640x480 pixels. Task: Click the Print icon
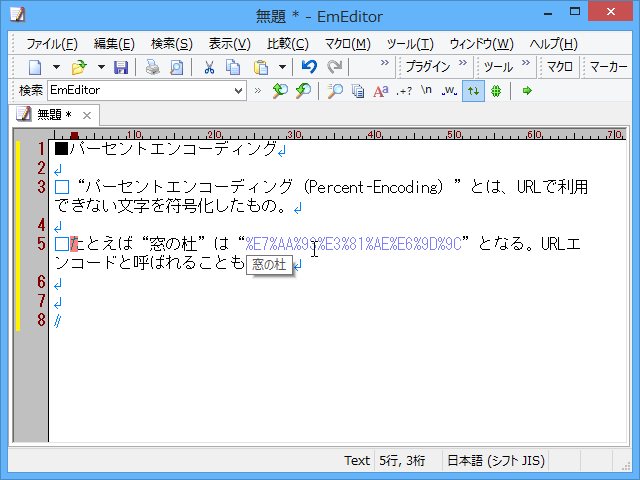(153, 67)
